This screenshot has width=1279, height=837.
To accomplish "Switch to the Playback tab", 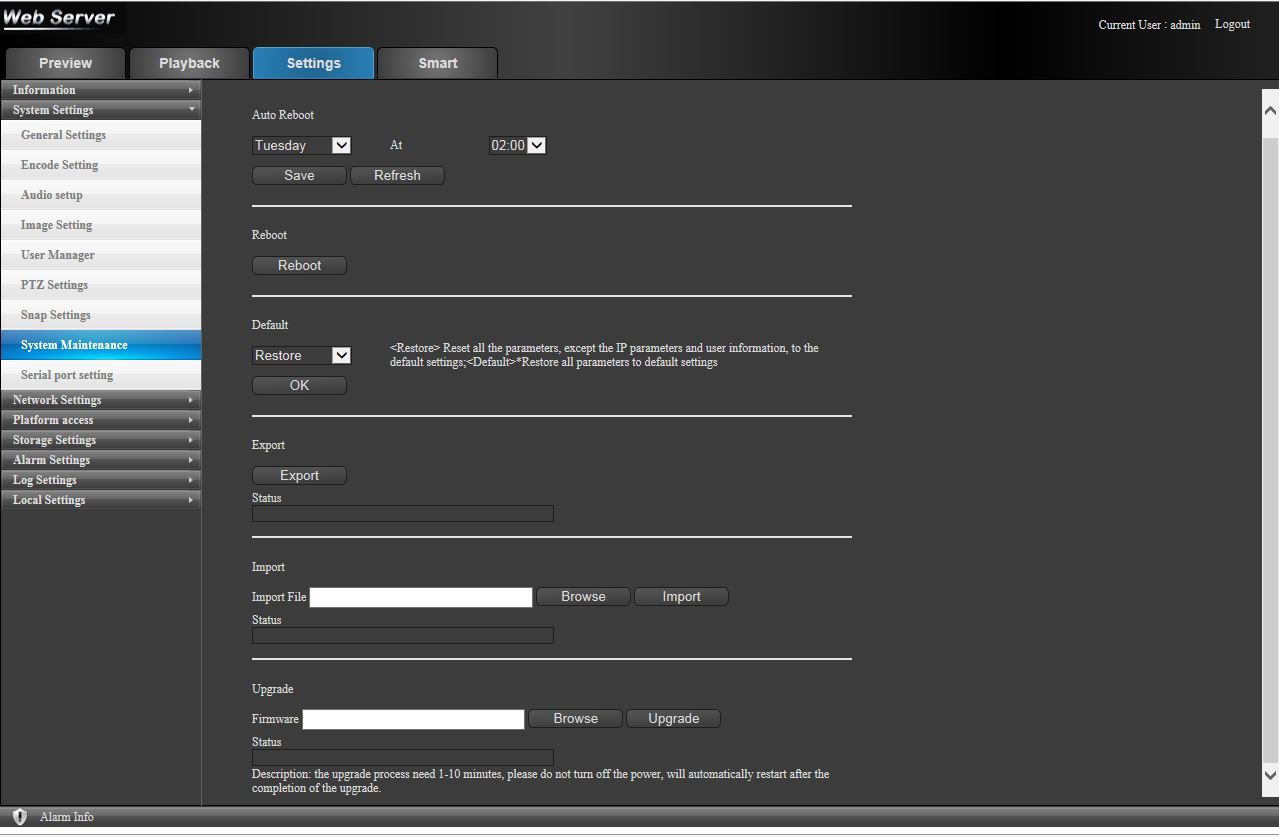I will pyautogui.click(x=189, y=63).
